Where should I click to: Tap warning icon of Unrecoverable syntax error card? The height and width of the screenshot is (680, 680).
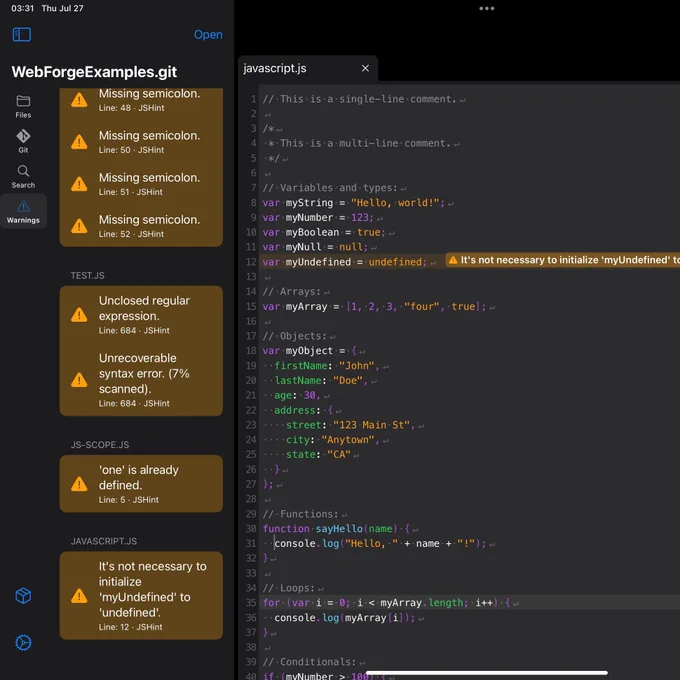point(79,380)
